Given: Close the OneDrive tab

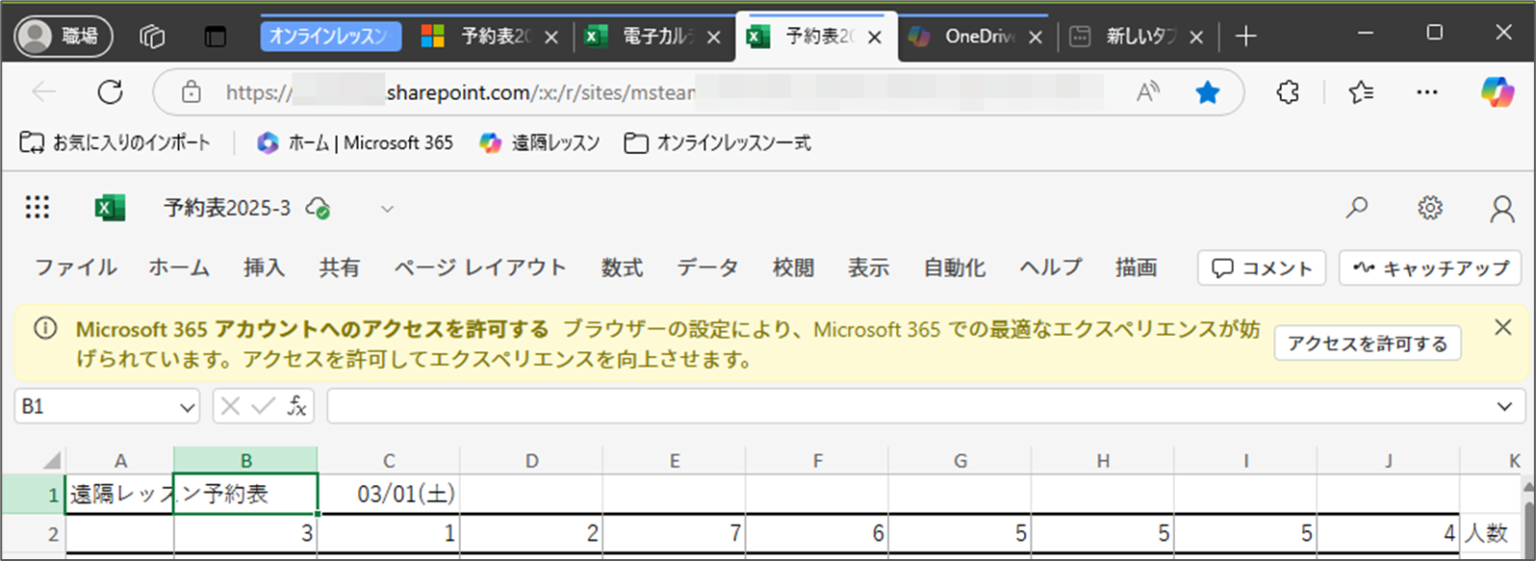Looking at the screenshot, I should [1035, 37].
